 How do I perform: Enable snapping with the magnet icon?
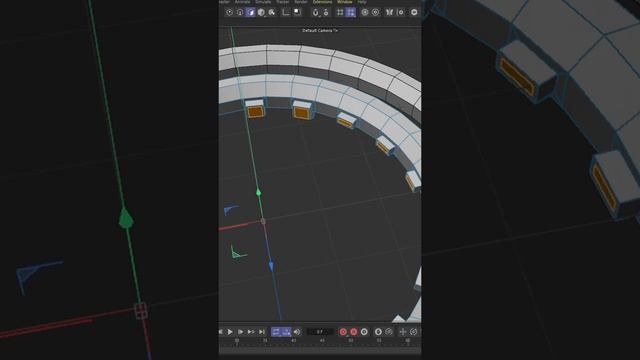(316, 12)
